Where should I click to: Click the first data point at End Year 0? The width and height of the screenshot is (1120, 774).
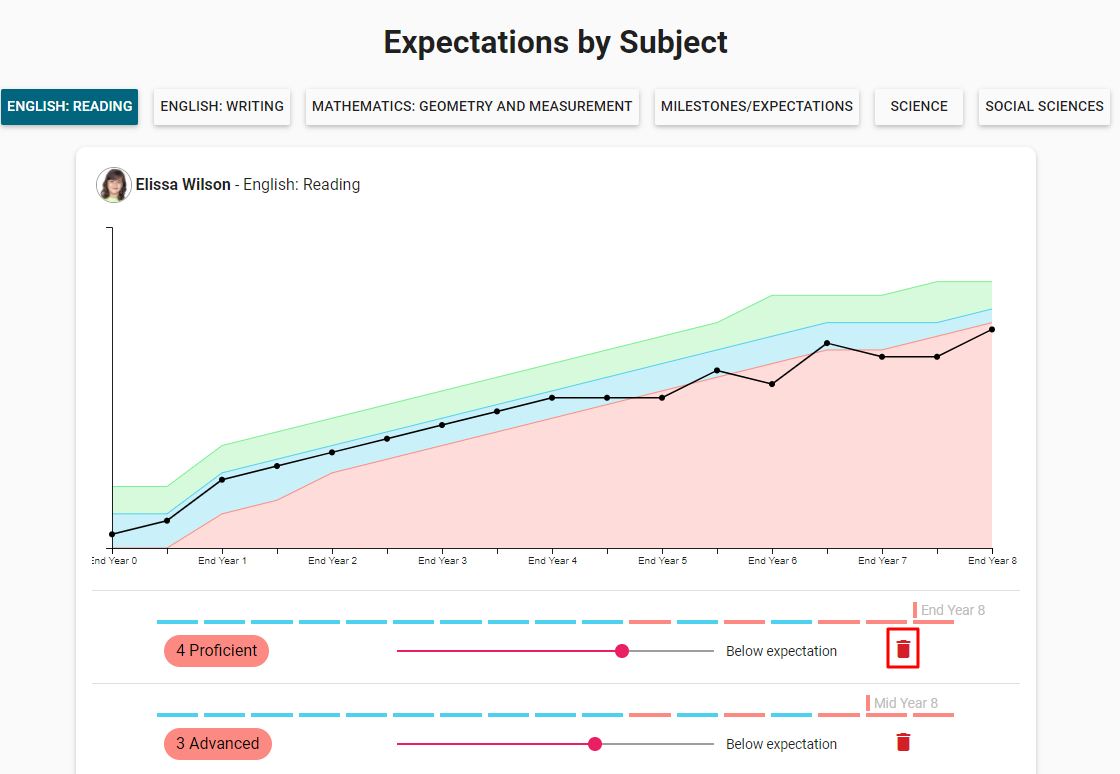point(112,534)
